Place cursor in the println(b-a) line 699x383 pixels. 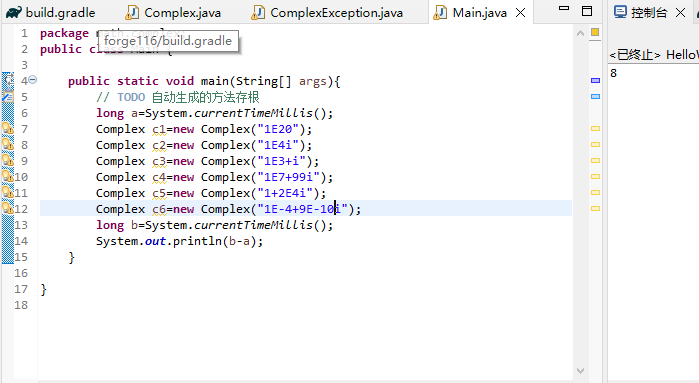coord(180,241)
